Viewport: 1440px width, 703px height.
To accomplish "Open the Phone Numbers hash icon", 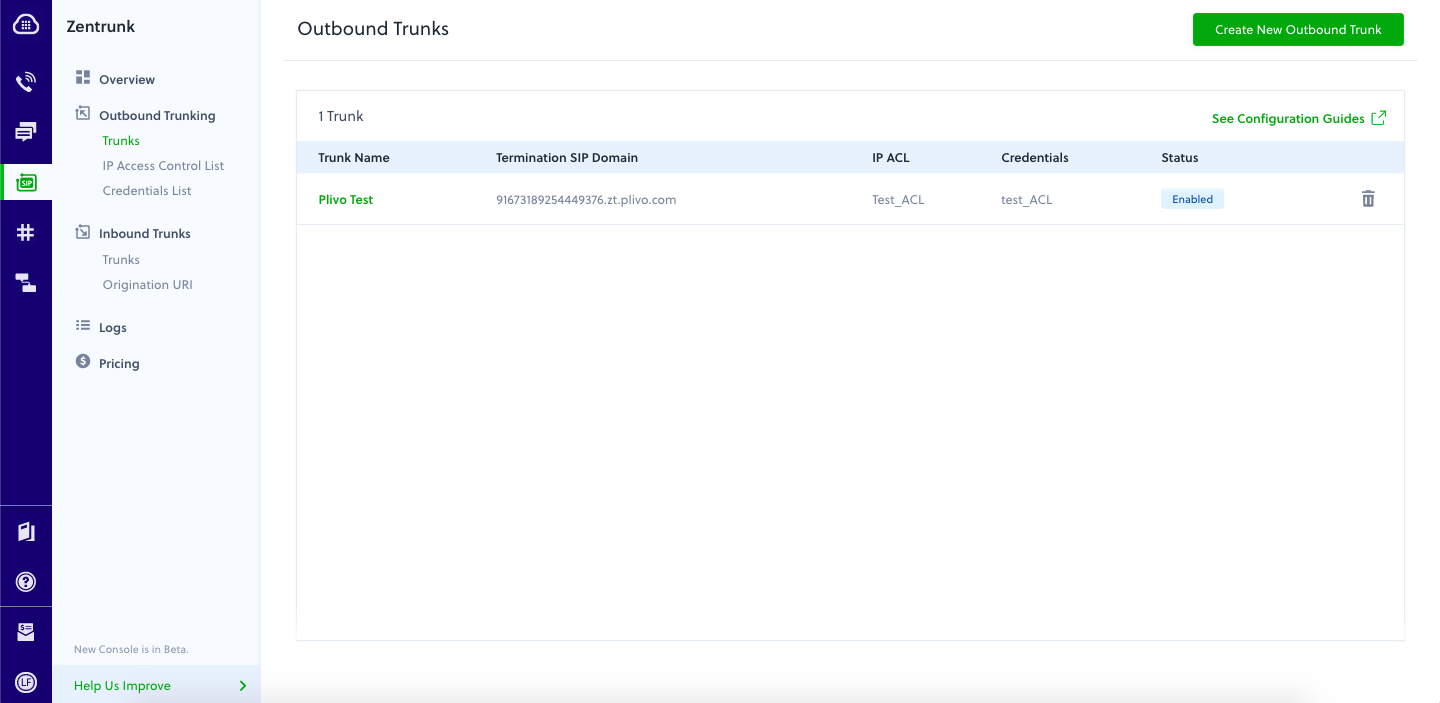I will 26,233.
